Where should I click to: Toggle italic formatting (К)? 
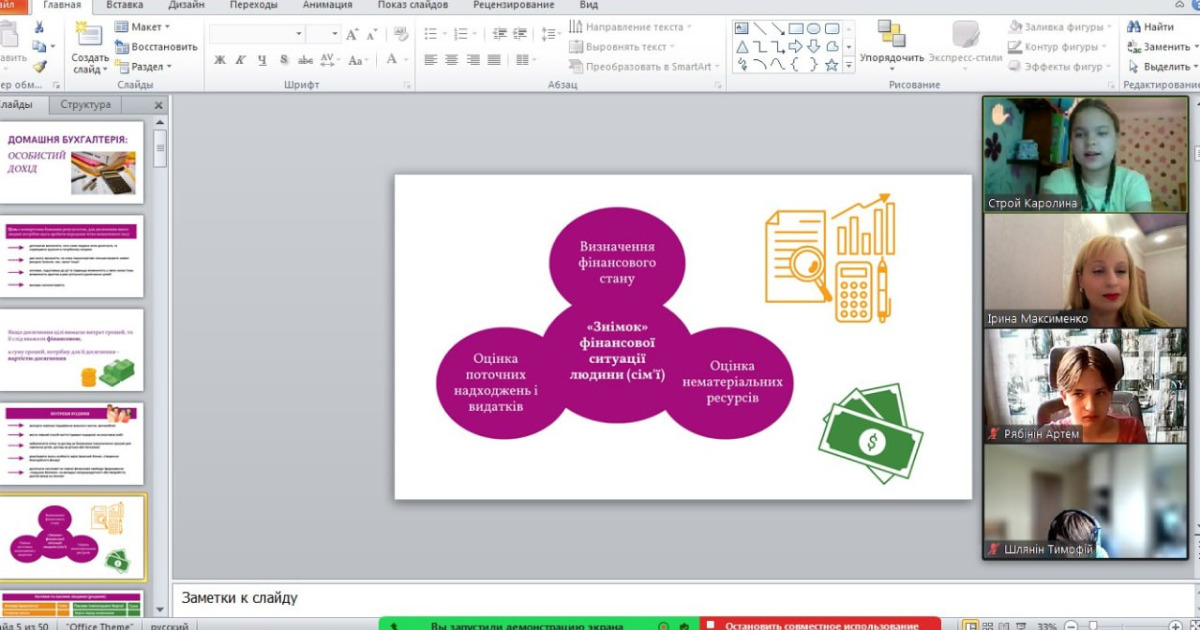click(241, 60)
